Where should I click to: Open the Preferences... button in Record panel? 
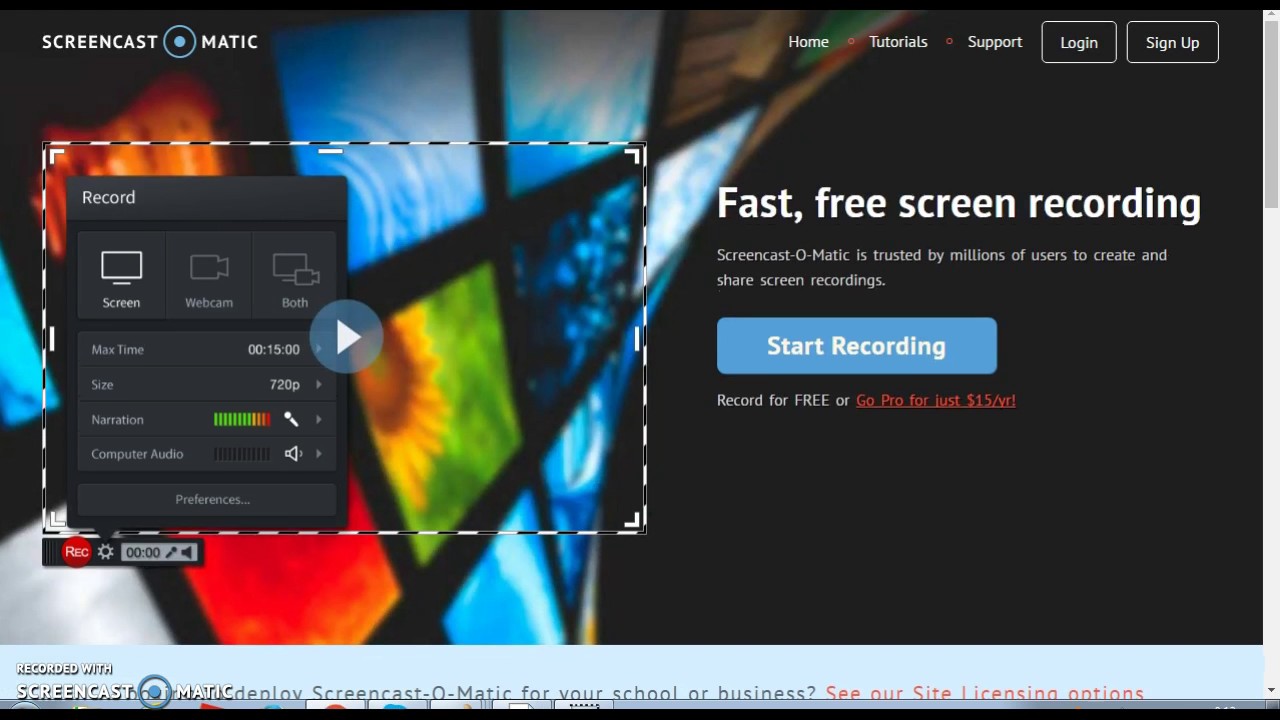point(207,499)
